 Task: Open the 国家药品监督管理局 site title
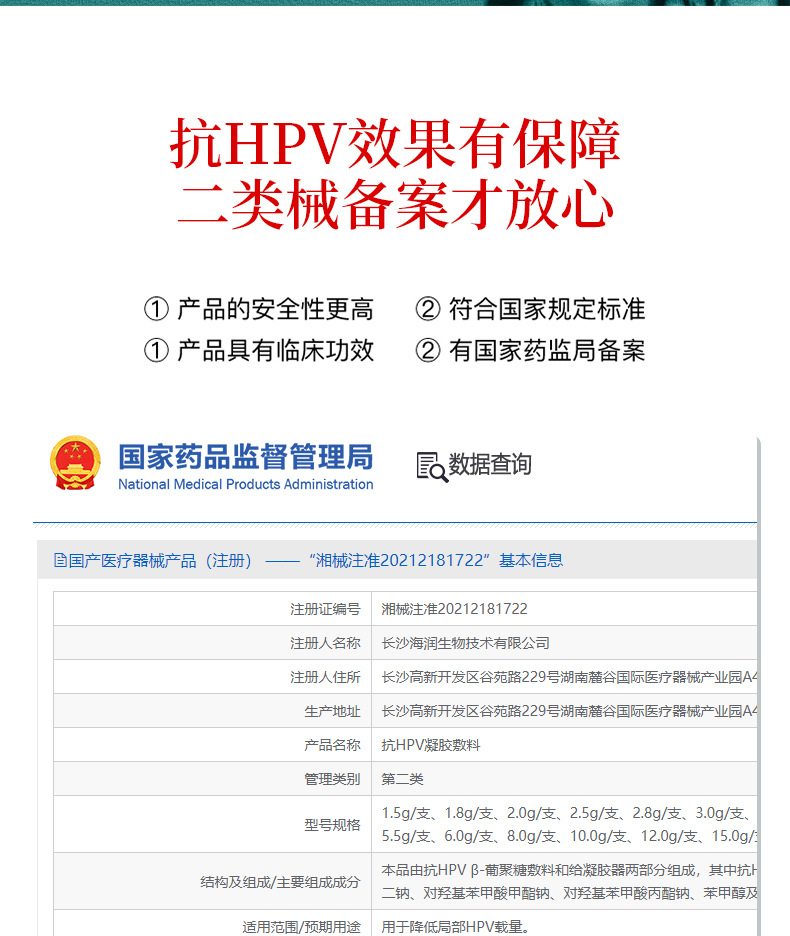pos(245,457)
